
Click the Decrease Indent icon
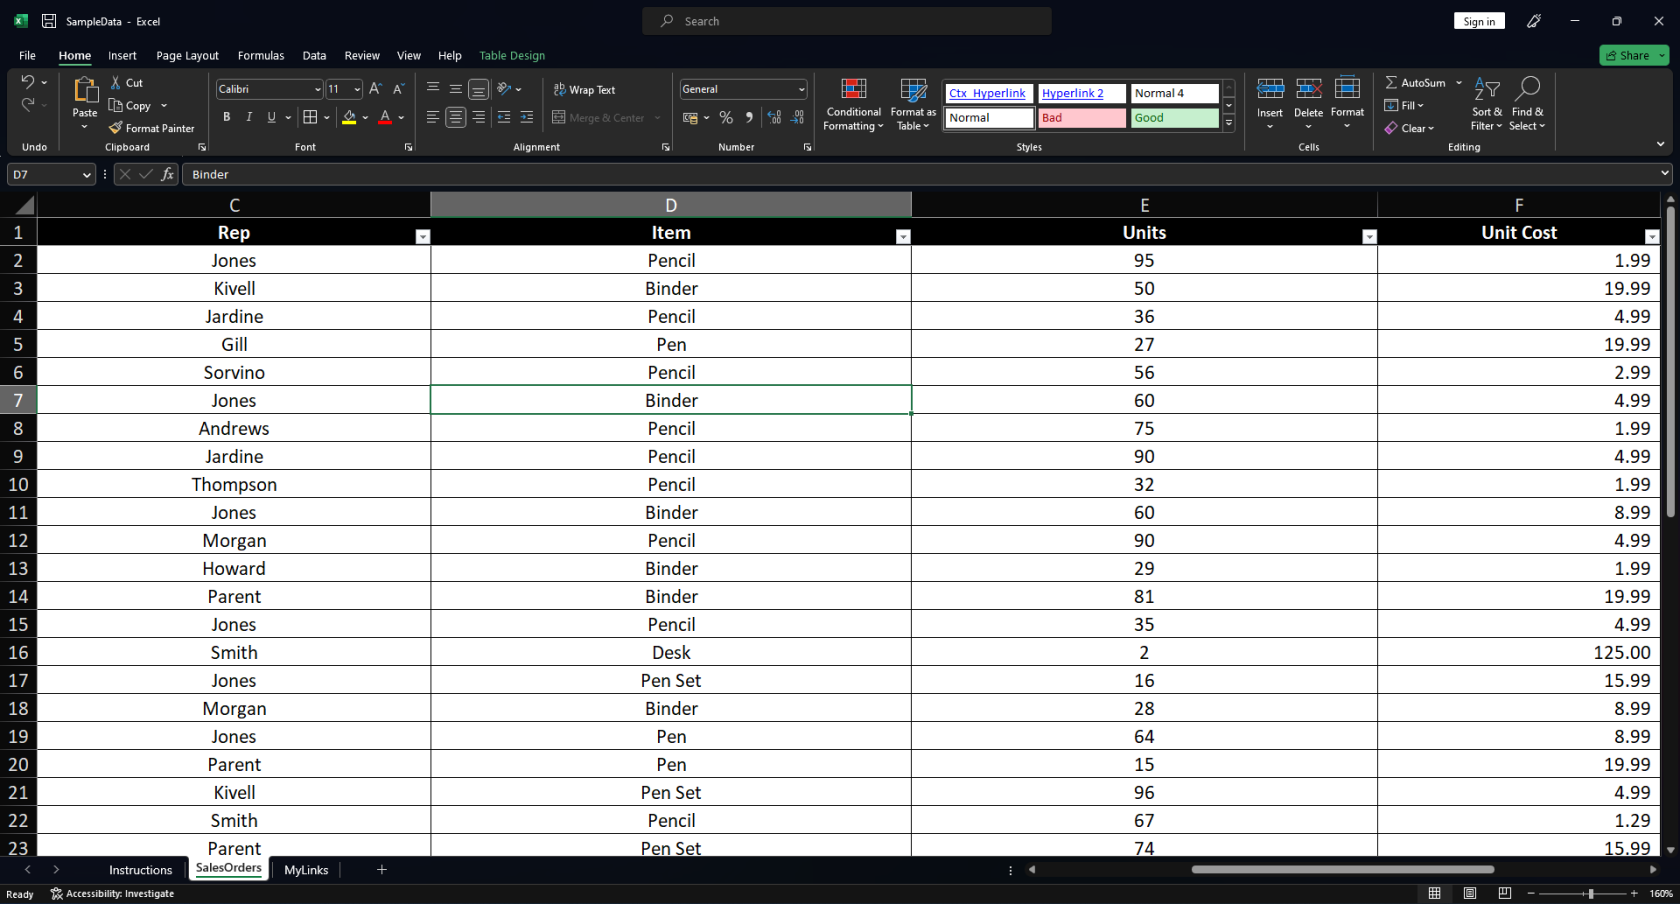(503, 117)
